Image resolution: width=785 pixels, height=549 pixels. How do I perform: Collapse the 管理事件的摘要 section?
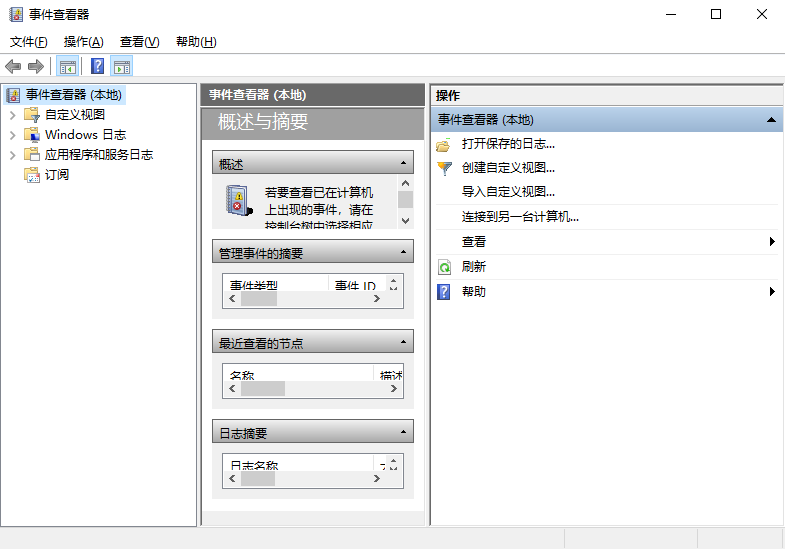coord(404,252)
